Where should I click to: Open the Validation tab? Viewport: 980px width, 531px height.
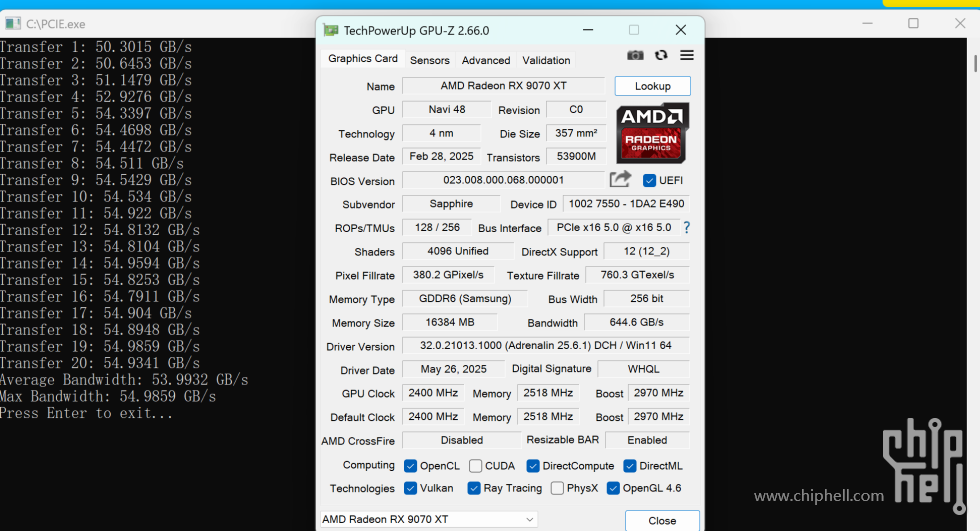546,60
